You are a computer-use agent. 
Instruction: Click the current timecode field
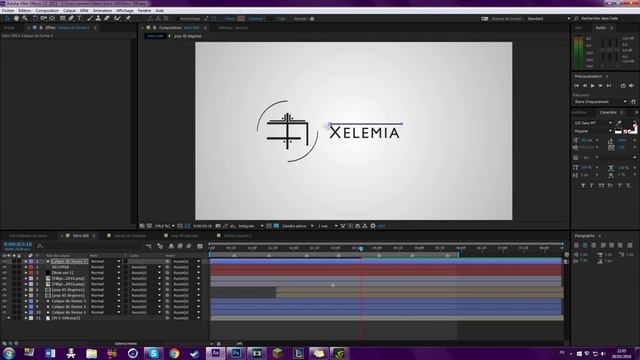click(x=18, y=244)
